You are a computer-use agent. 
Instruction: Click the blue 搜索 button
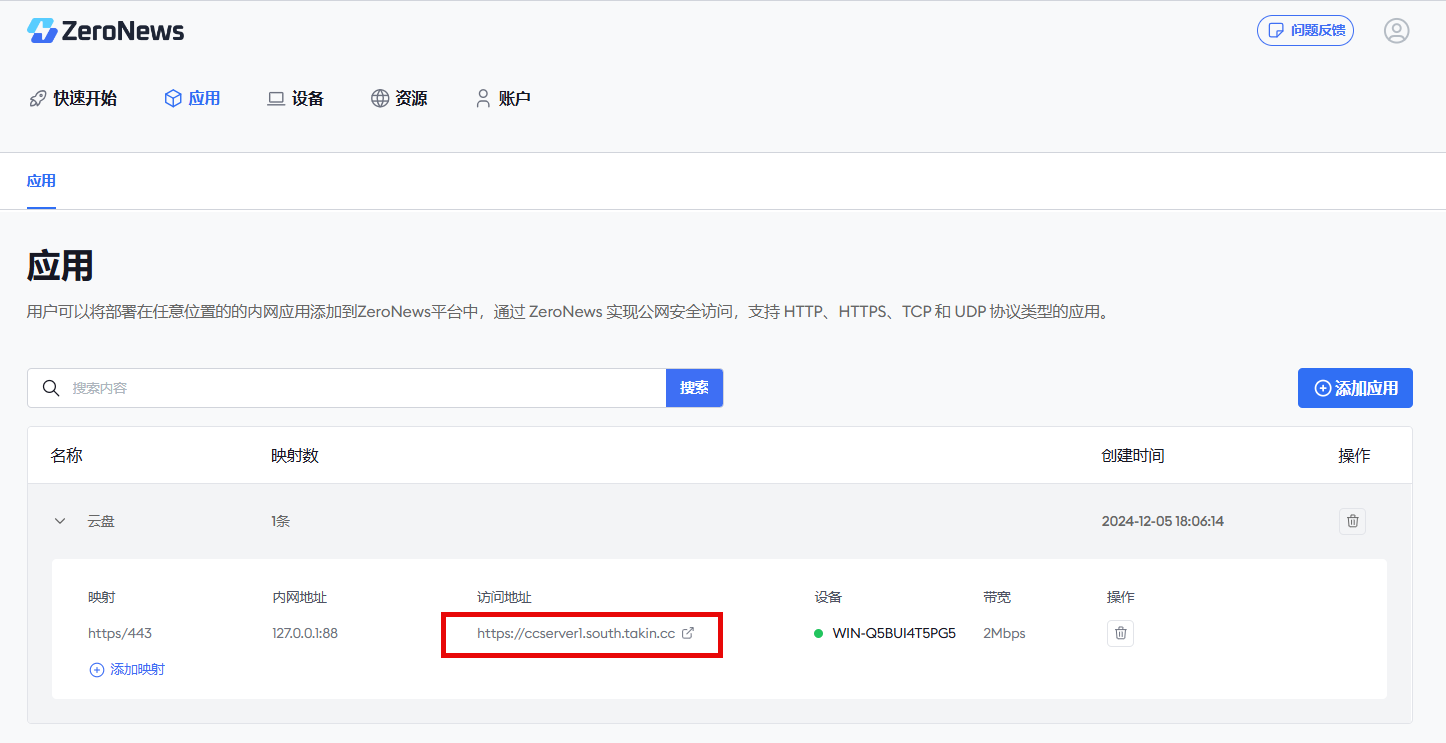[x=694, y=388]
